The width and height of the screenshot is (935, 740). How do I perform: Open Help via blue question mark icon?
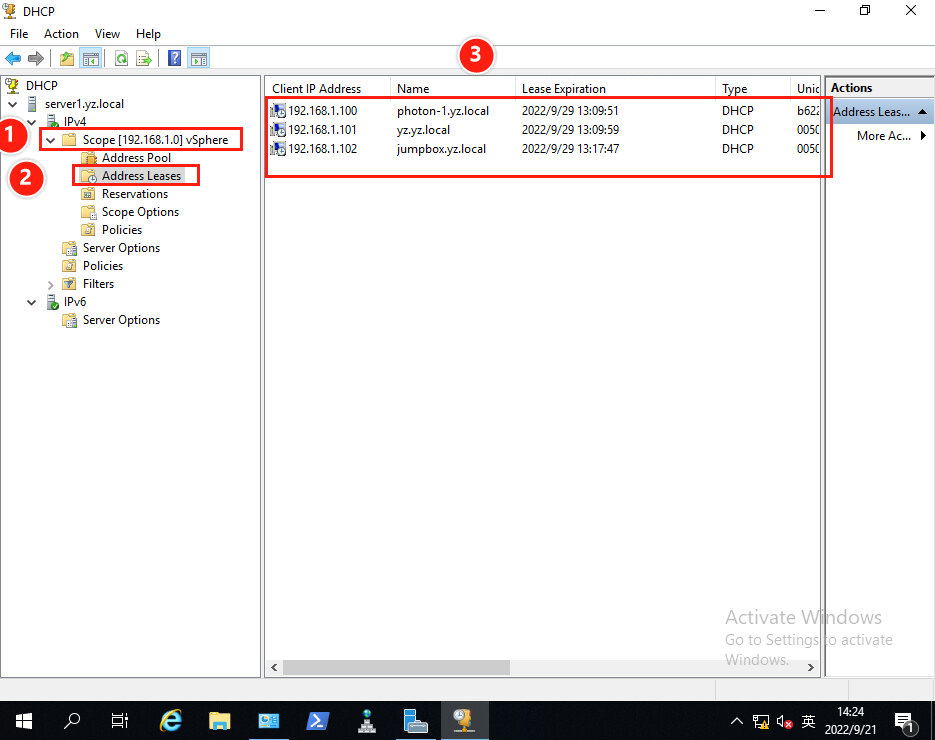pos(175,59)
